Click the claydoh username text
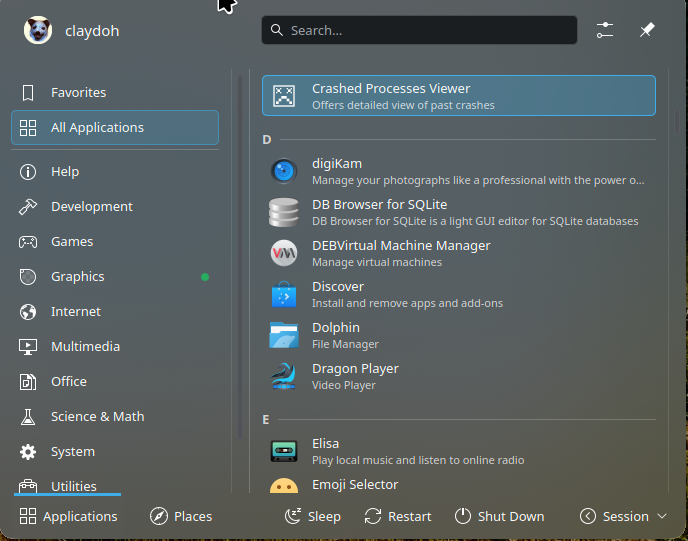The image size is (688, 541). coord(92,31)
